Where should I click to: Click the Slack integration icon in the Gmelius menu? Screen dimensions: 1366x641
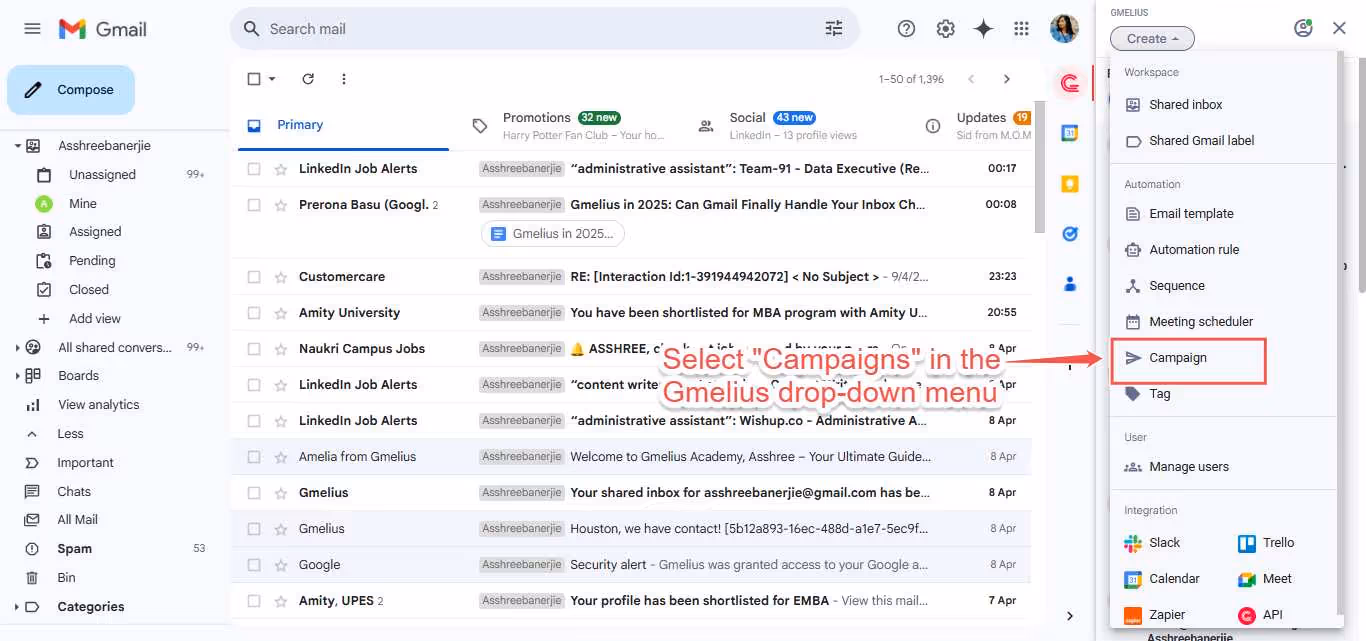[x=1132, y=542]
